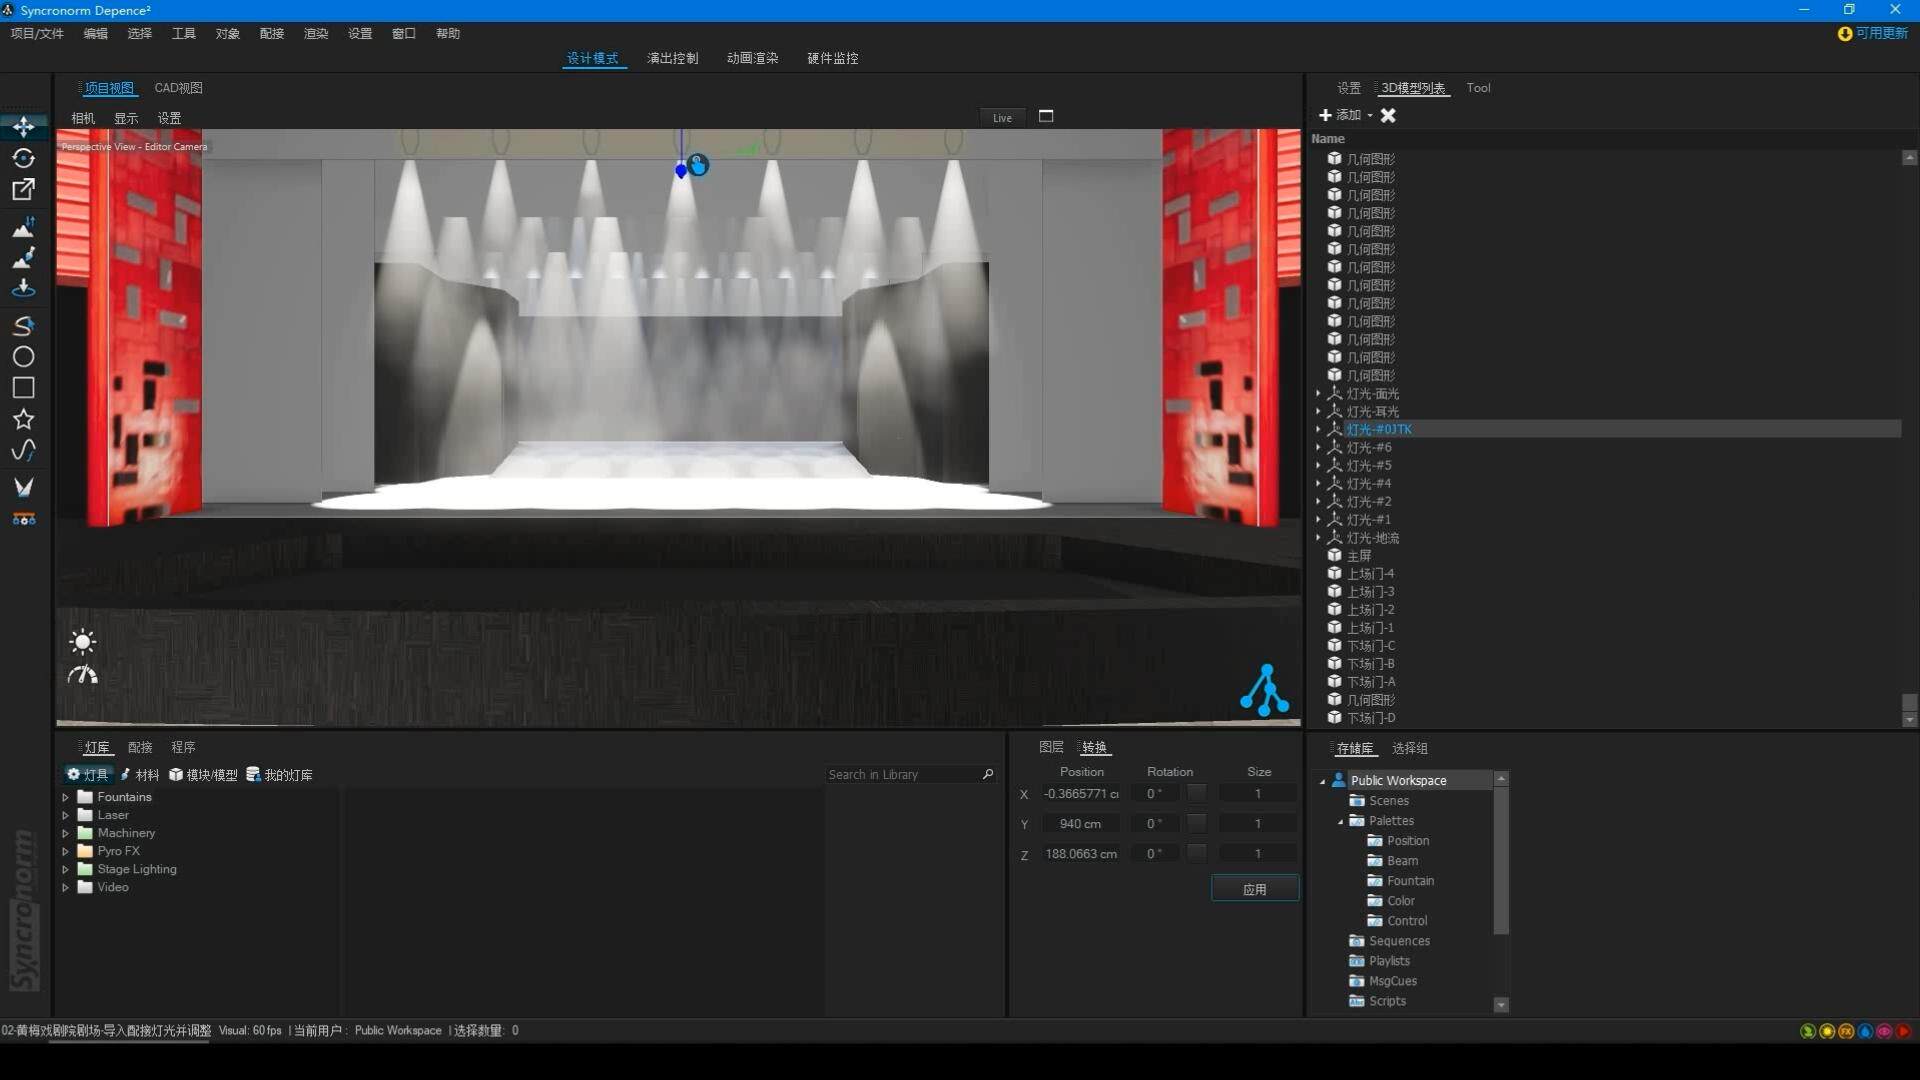The width and height of the screenshot is (1920, 1080).
Task: Select the Move tool in left toolbar
Action: 23,127
